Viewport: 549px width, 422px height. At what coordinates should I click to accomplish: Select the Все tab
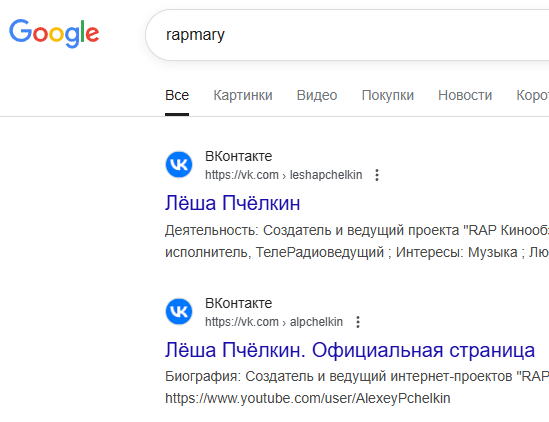pyautogui.click(x=177, y=96)
